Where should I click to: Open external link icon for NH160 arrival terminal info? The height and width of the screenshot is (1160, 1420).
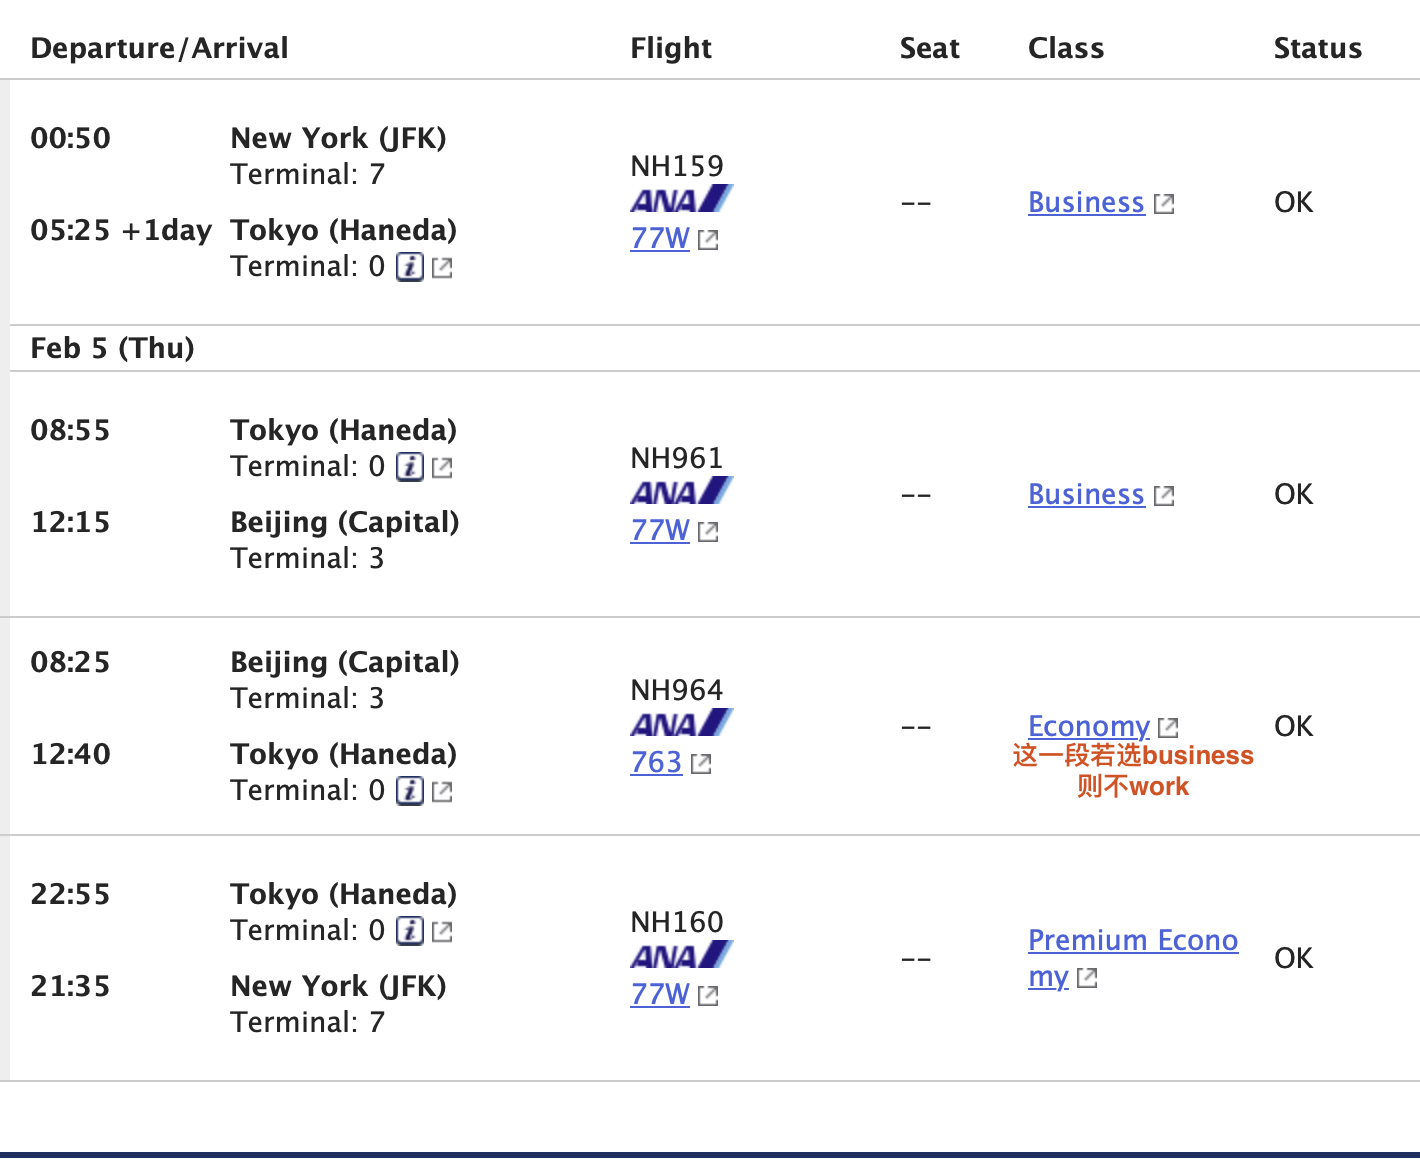442,932
